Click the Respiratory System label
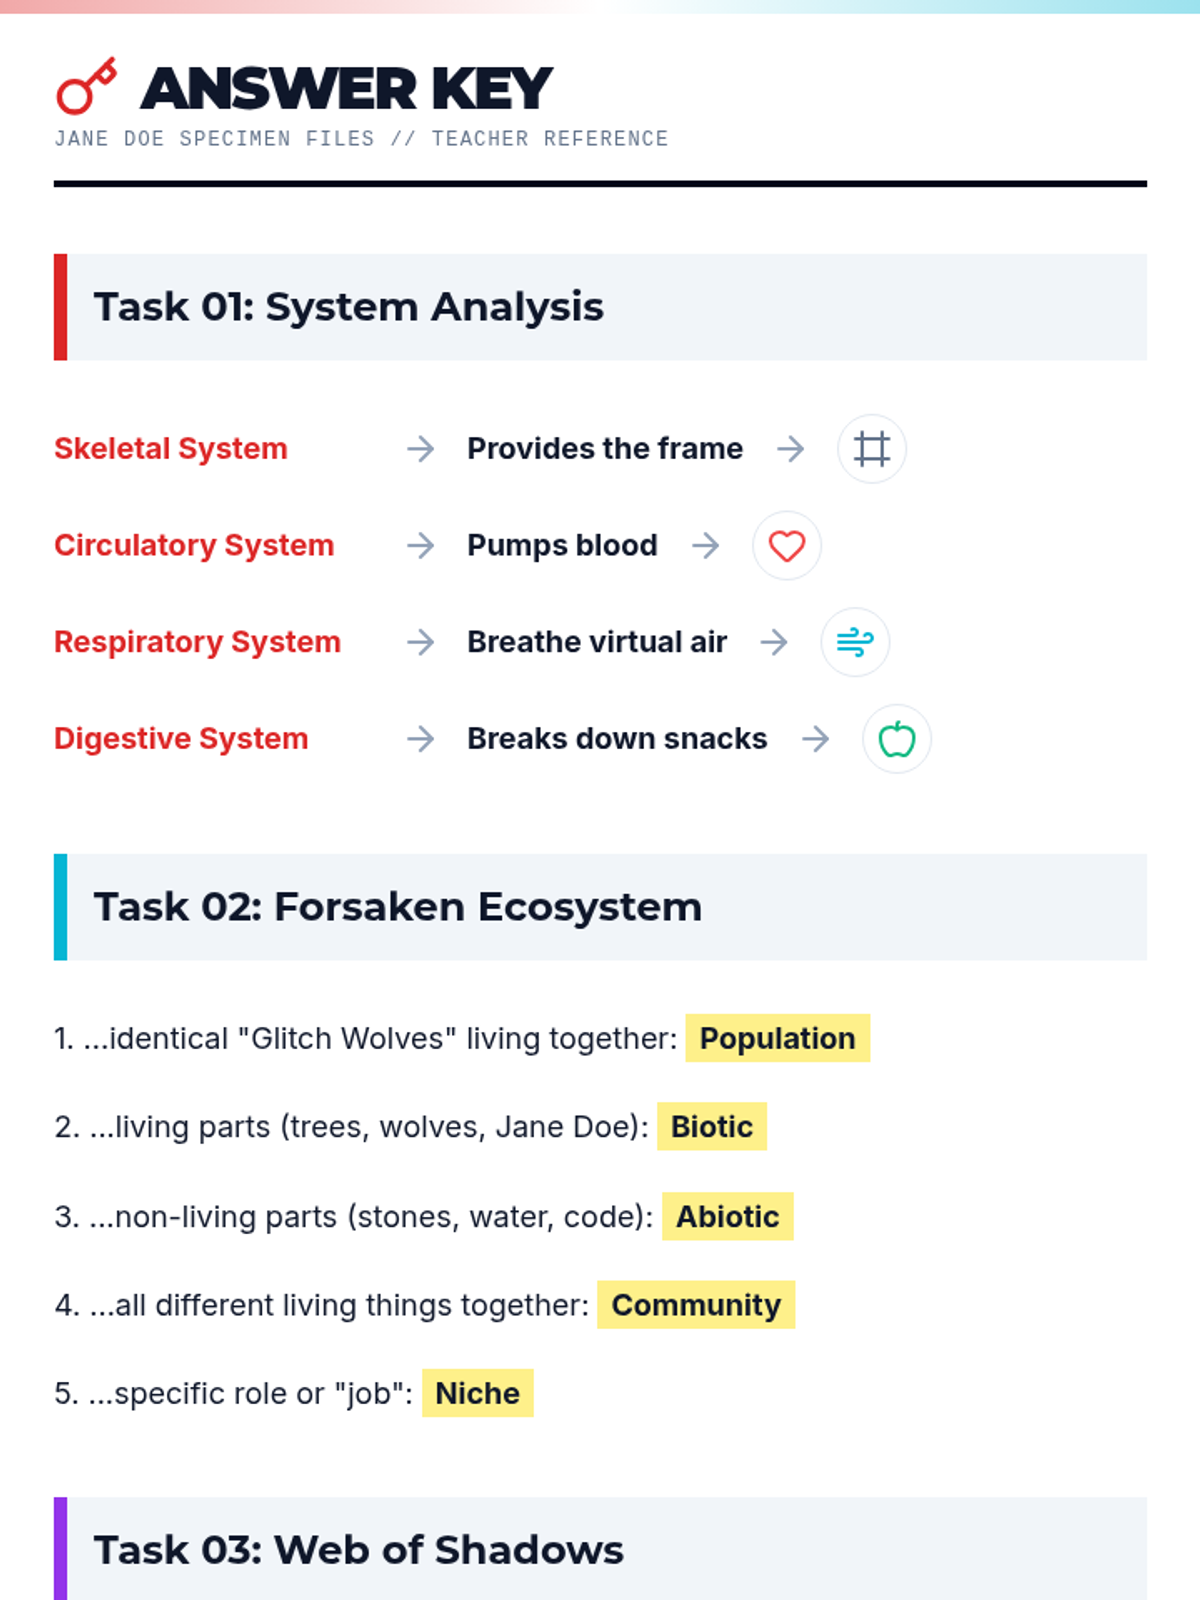Viewport: 1200px width, 1600px height. (197, 642)
